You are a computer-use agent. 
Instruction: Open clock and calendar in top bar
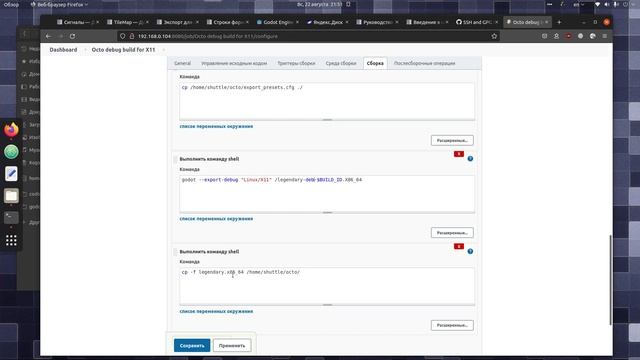pos(320,4)
